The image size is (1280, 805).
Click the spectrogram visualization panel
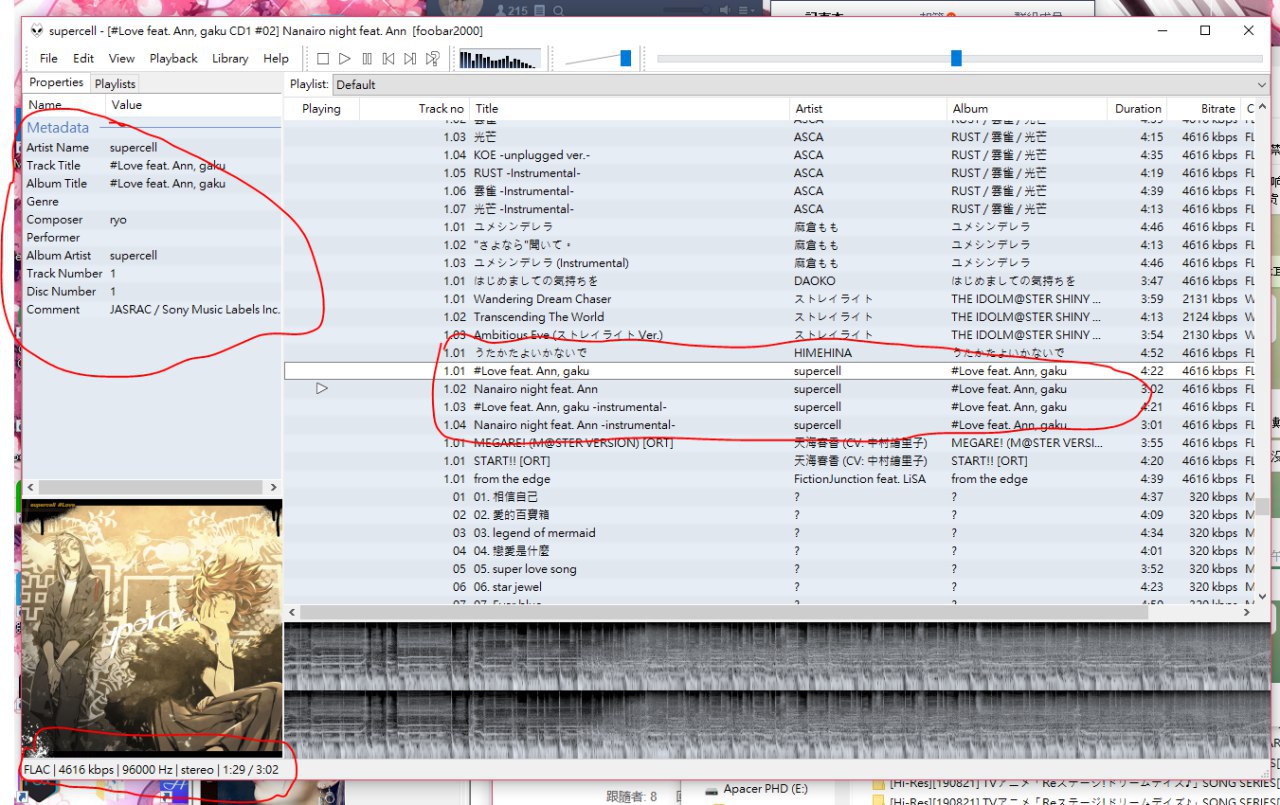click(x=777, y=690)
